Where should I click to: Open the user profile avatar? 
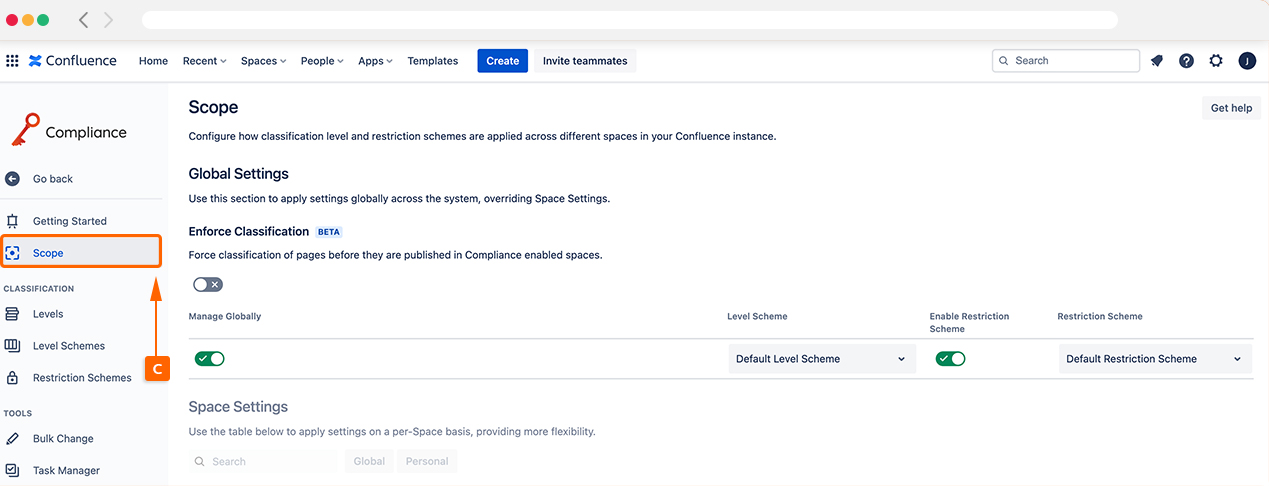[1247, 61]
